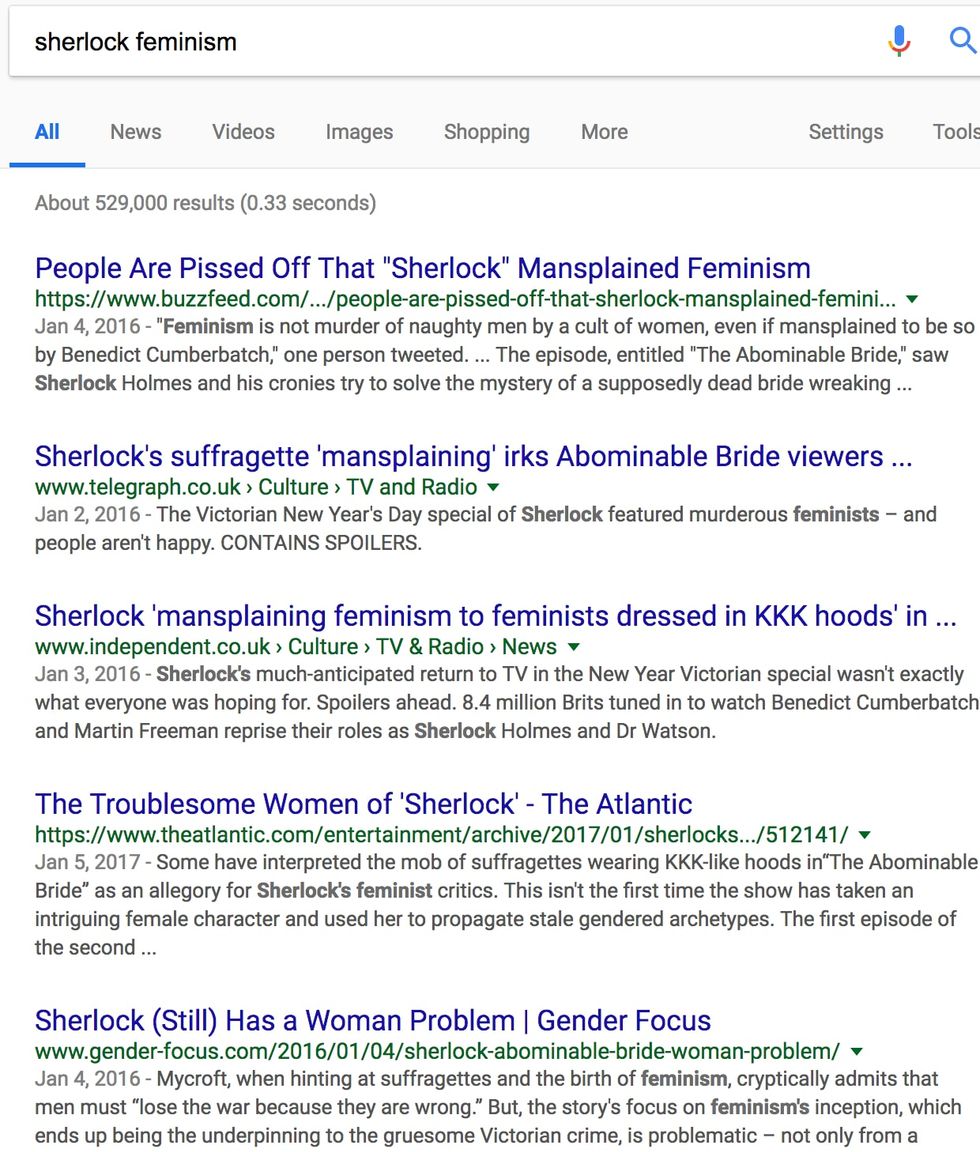Select the All results tab
This screenshot has height=1152, width=980.
[47, 132]
